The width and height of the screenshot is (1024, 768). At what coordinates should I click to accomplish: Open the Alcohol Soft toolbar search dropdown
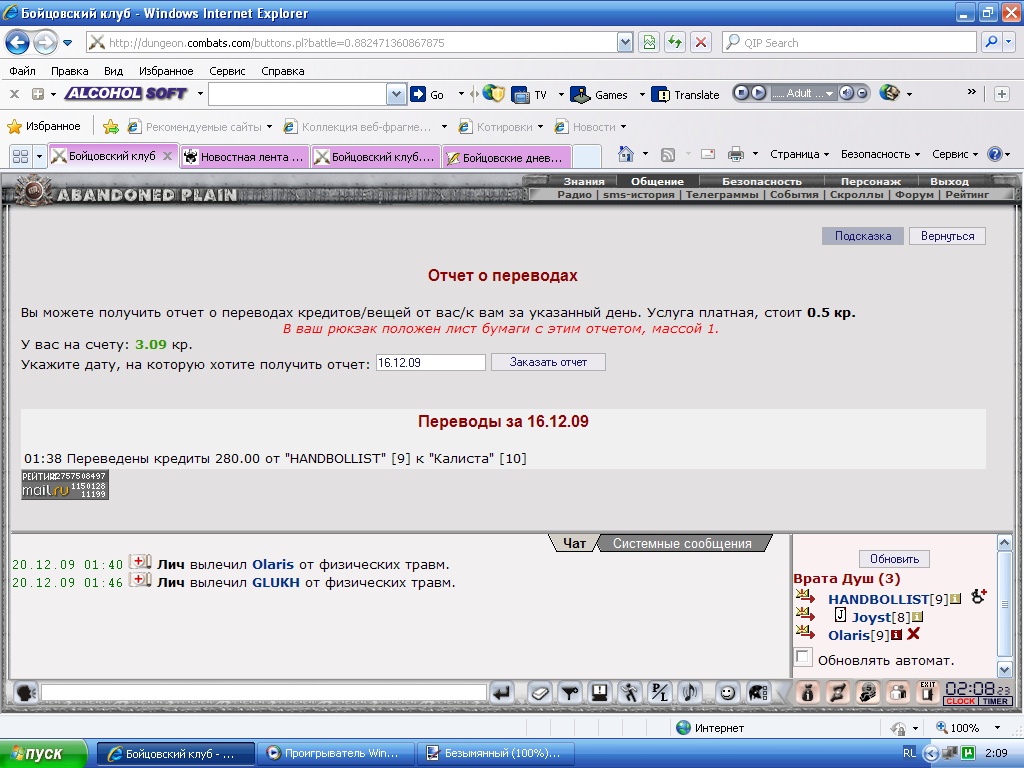(x=396, y=95)
